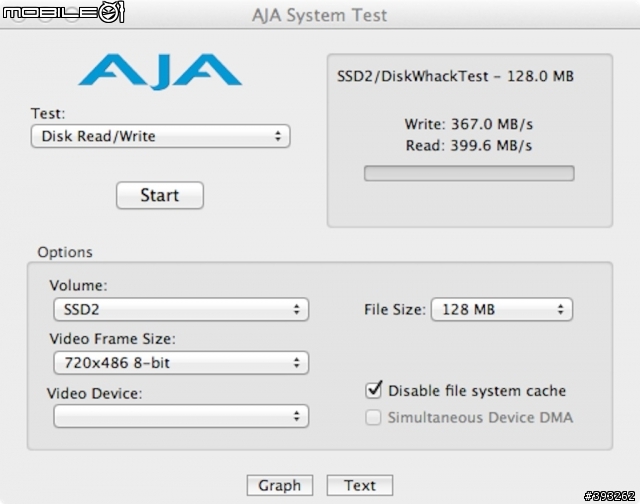Click the Volume: label

[x=78, y=285]
